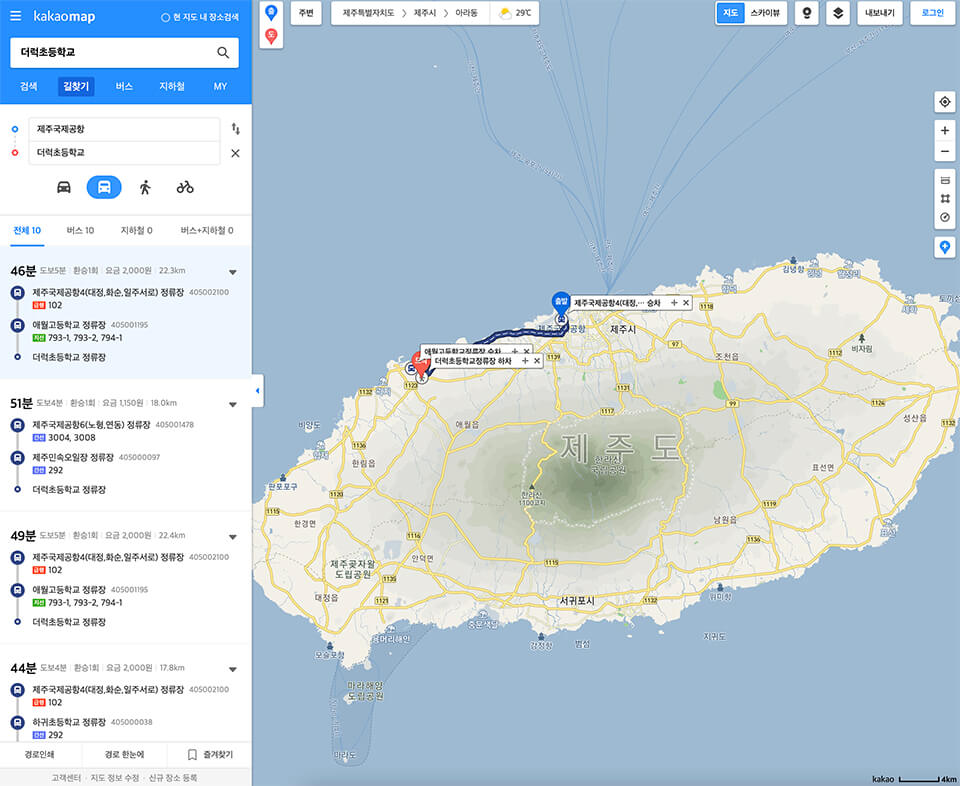Click the 경로인쇄 button
This screenshot has width=960, height=786.
coord(40,755)
